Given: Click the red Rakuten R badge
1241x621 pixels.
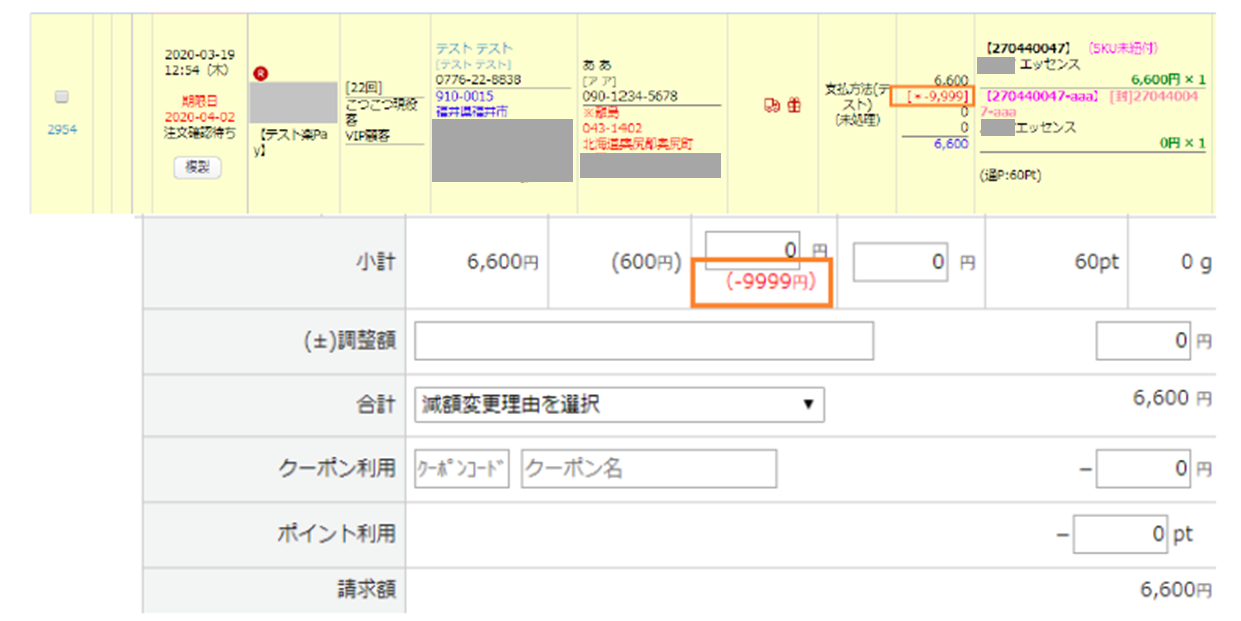Looking at the screenshot, I should click(261, 73).
